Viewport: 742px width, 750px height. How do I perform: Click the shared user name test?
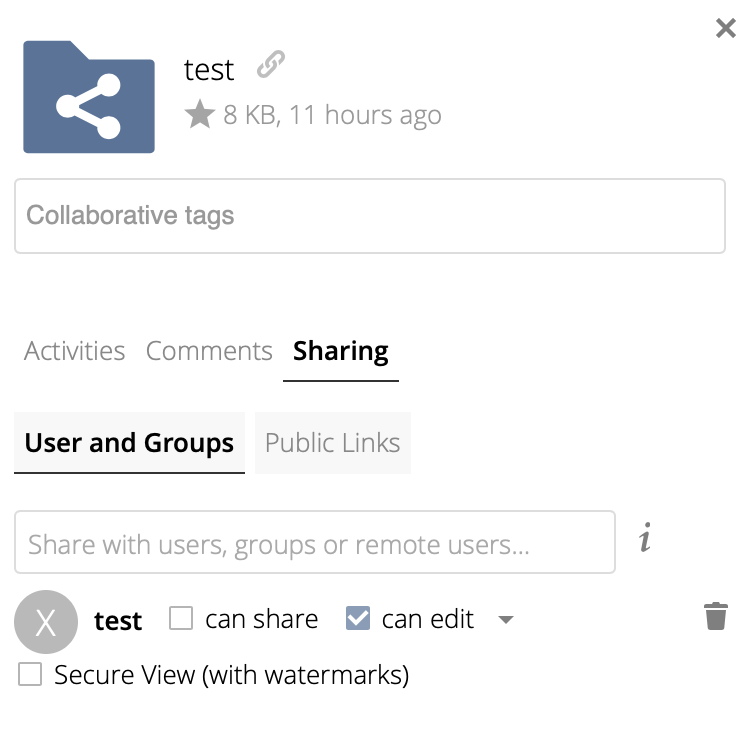118,621
